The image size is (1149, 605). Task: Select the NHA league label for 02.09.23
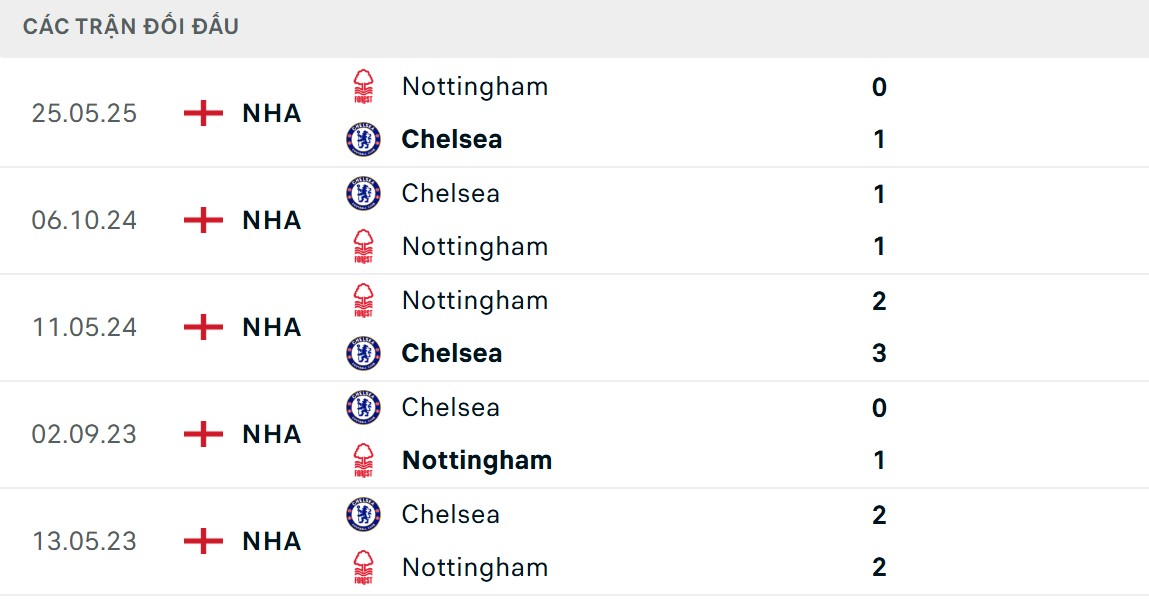coord(271,434)
